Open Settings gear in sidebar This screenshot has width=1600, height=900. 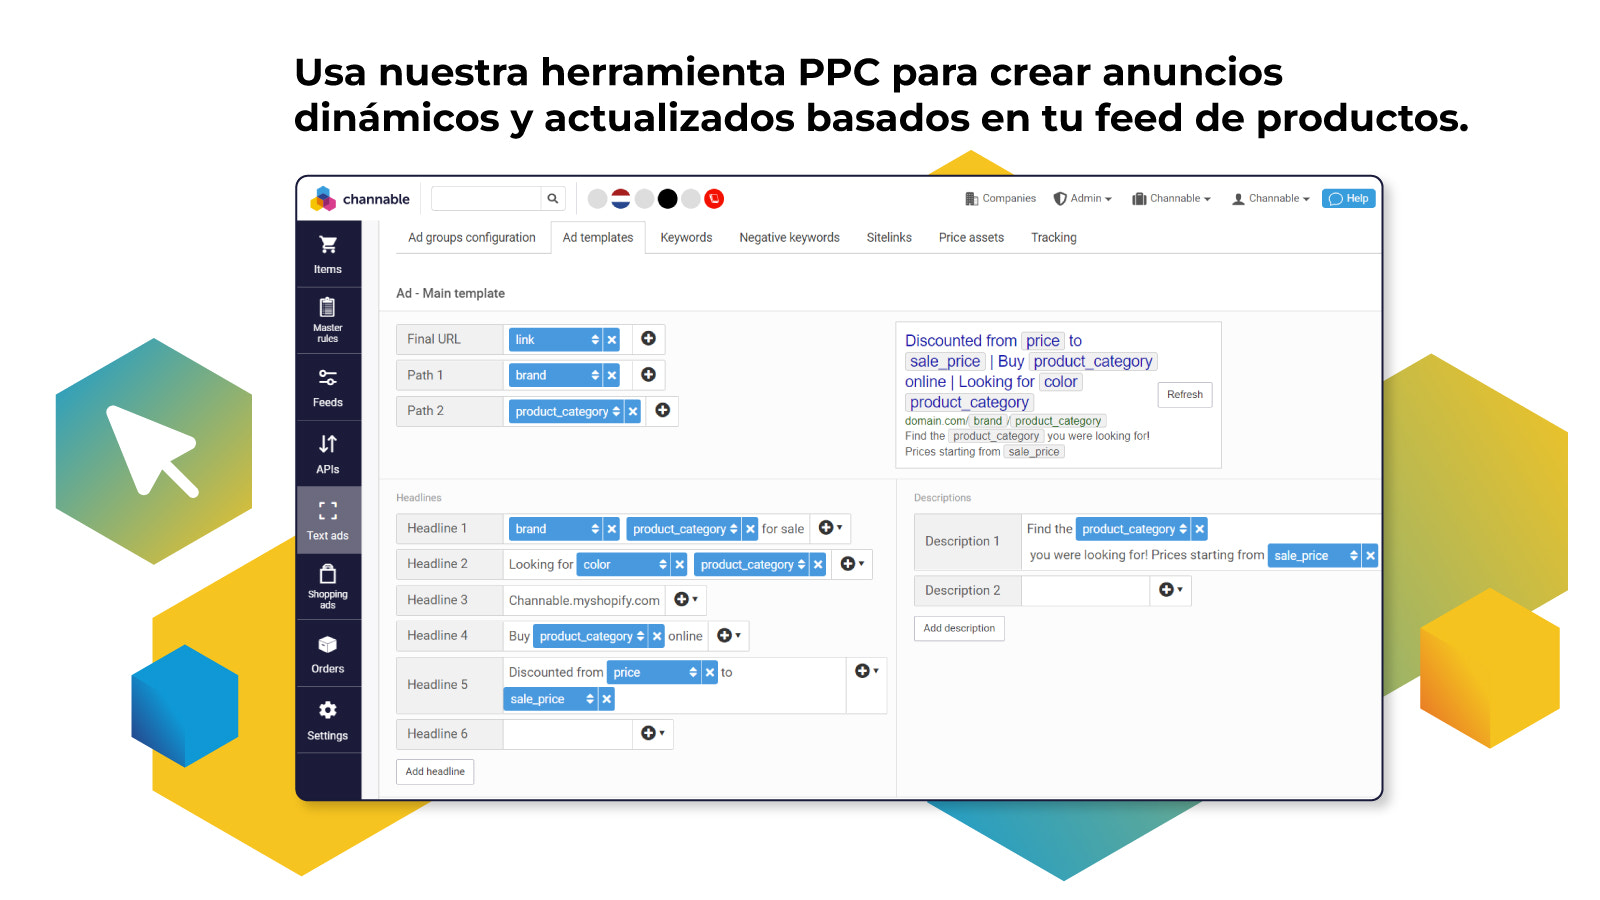[328, 720]
